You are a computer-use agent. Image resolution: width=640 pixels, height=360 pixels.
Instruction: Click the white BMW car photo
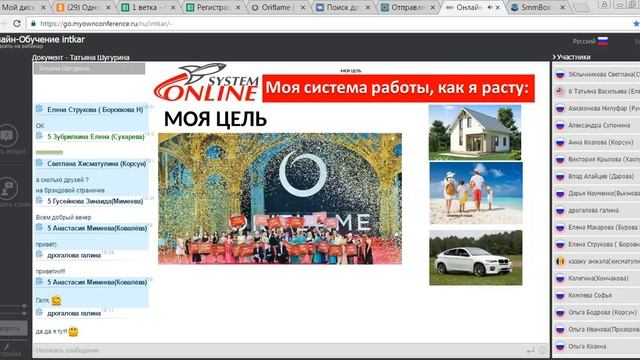pyautogui.click(x=476, y=258)
